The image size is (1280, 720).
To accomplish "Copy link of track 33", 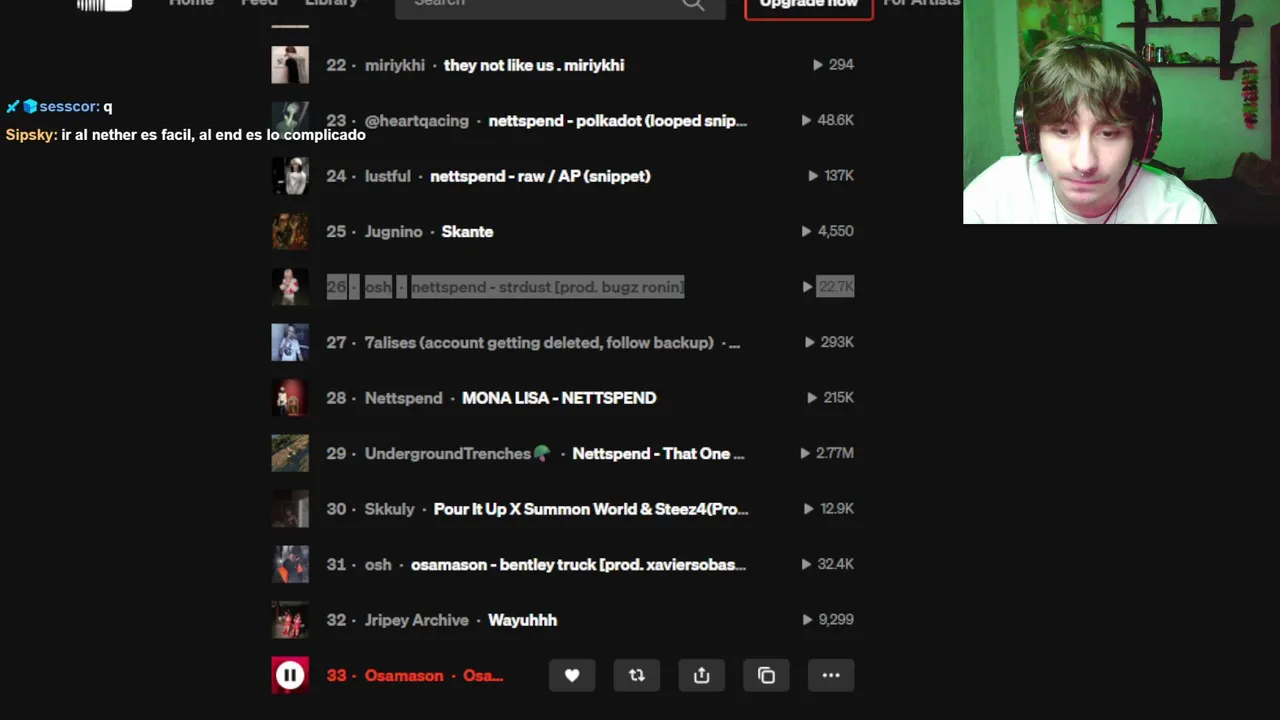I will [x=766, y=675].
